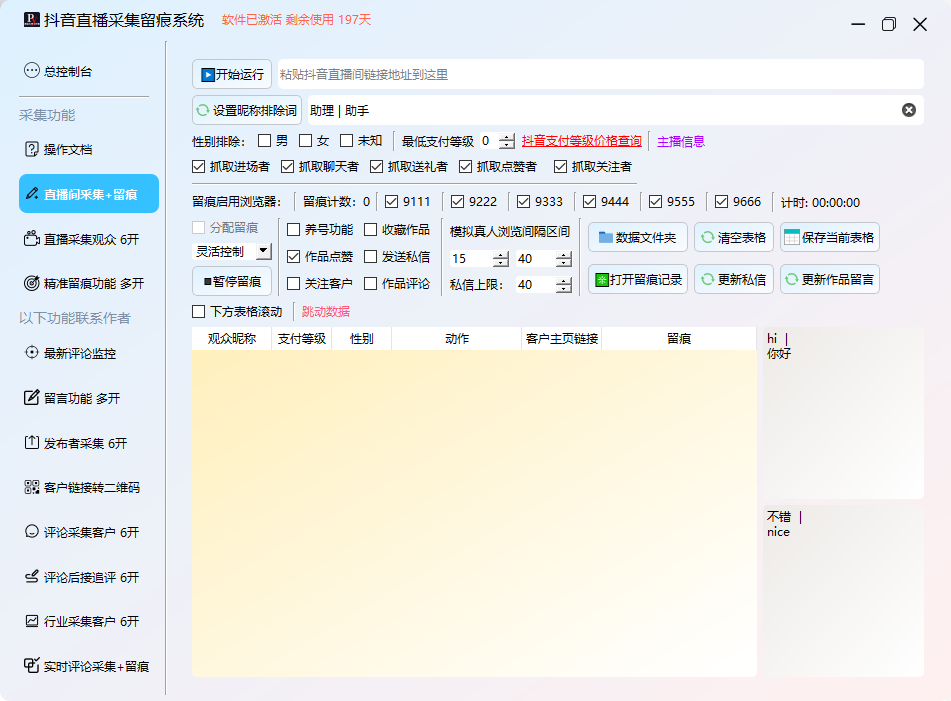This screenshot has height=701, width=951.
Task: Enable 下方表格滚动 checkbox
Action: [x=198, y=311]
